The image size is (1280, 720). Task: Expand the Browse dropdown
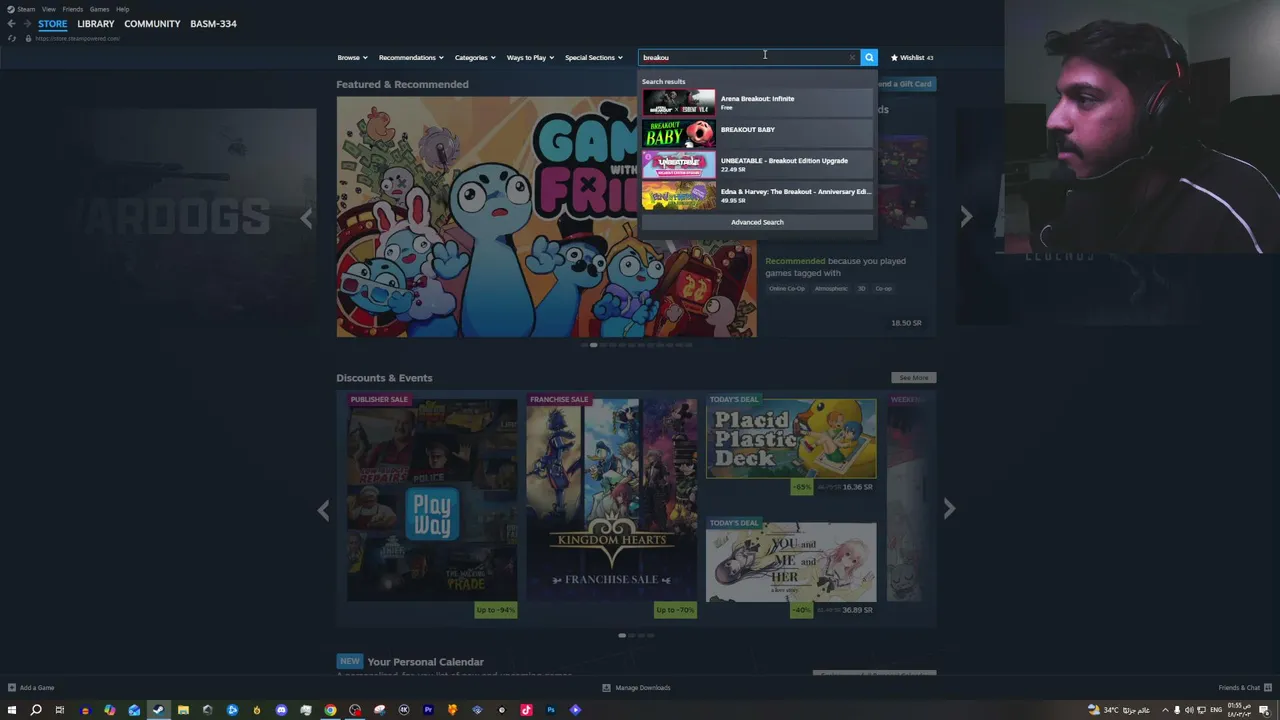[352, 57]
